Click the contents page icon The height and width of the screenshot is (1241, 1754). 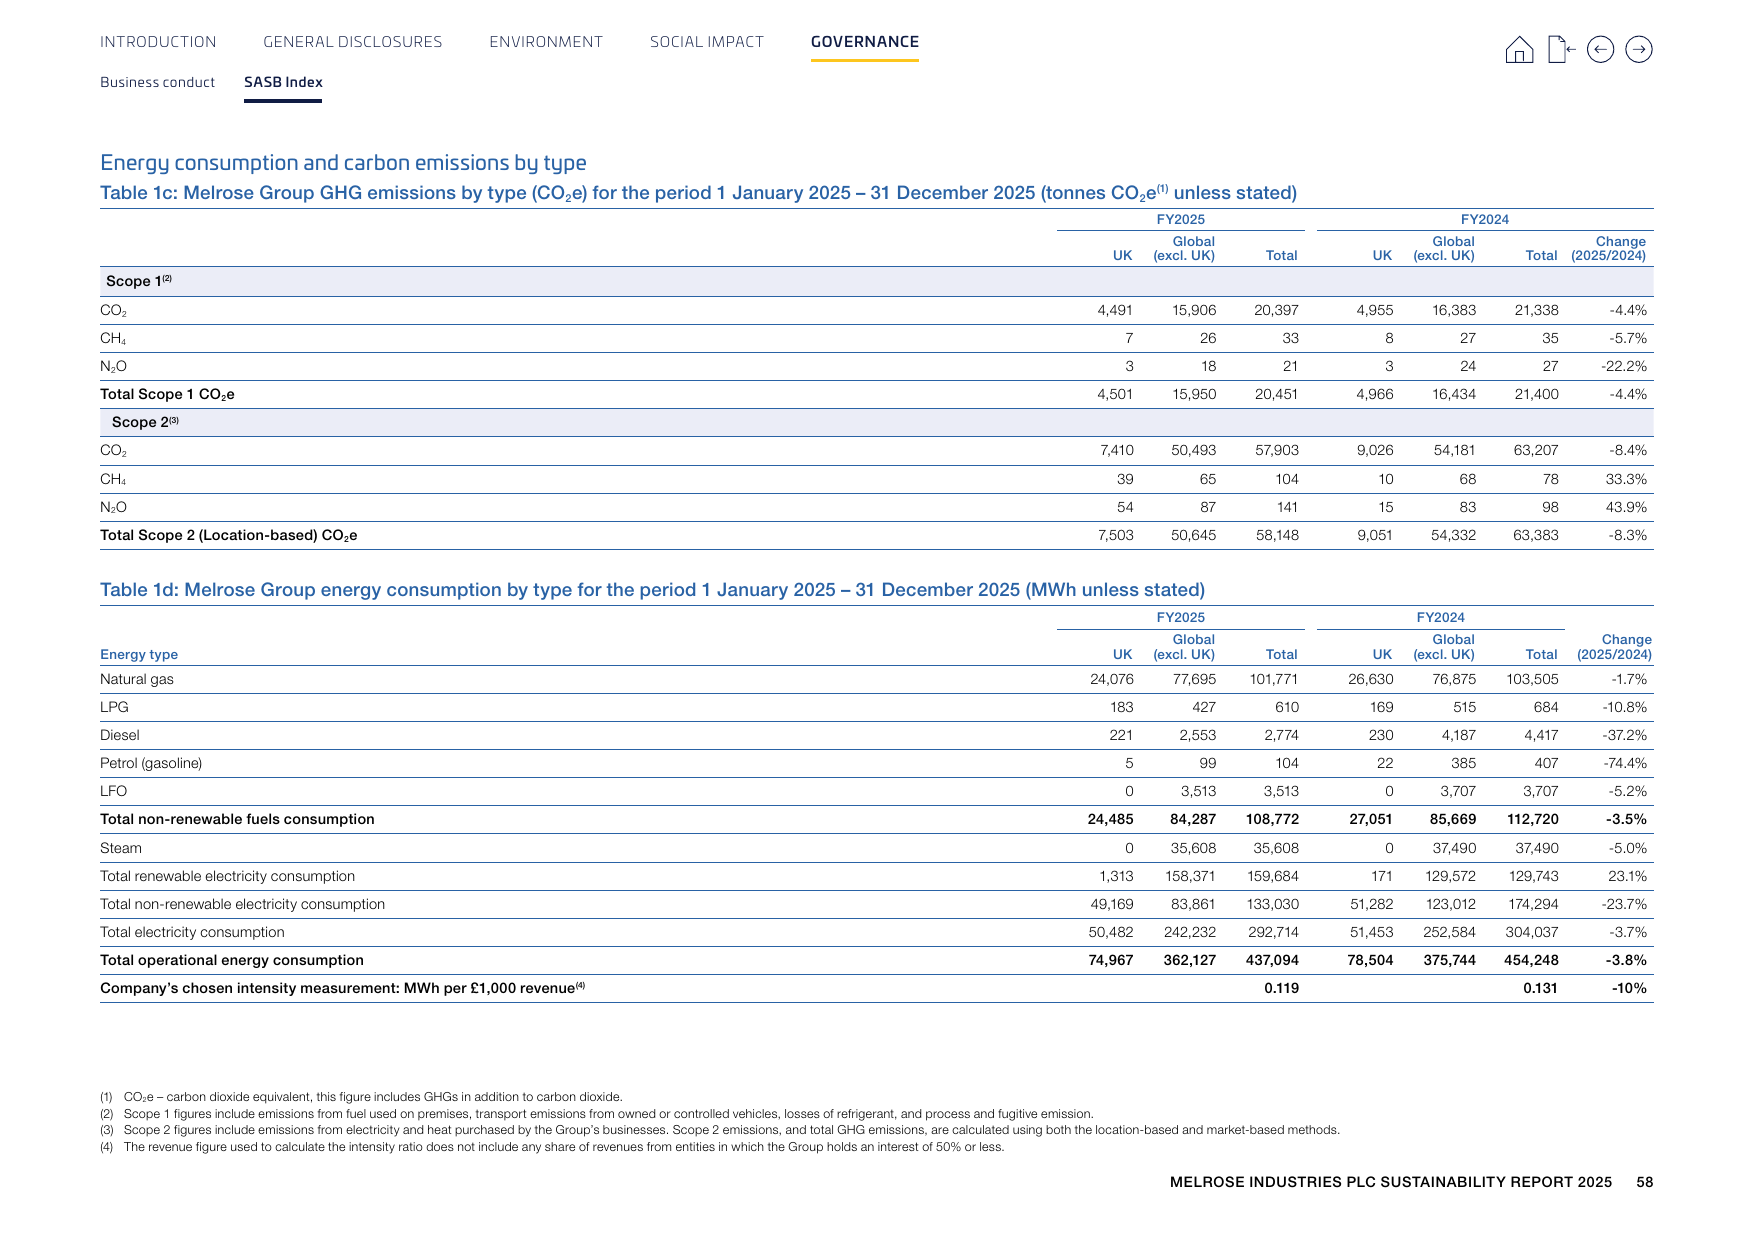(x=1561, y=49)
